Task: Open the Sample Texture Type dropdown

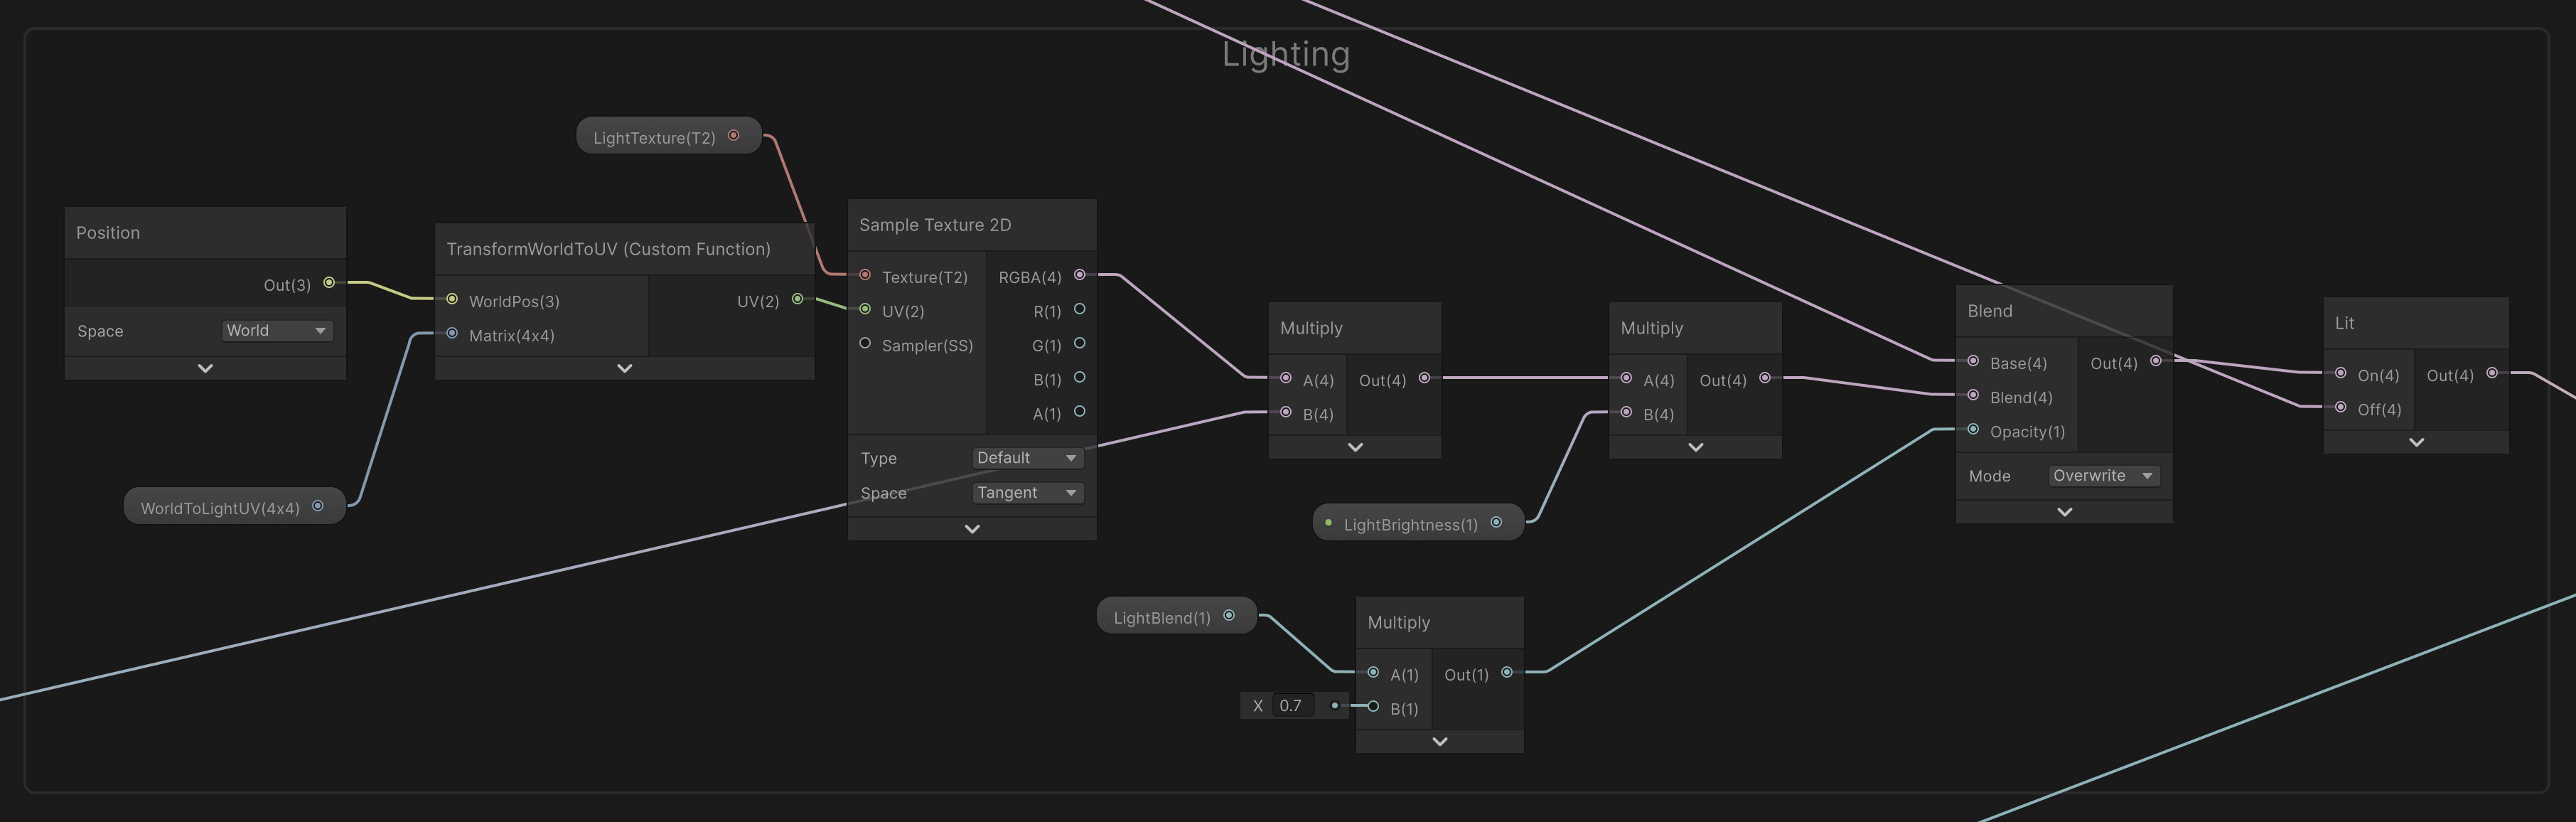Action: pos(1027,458)
